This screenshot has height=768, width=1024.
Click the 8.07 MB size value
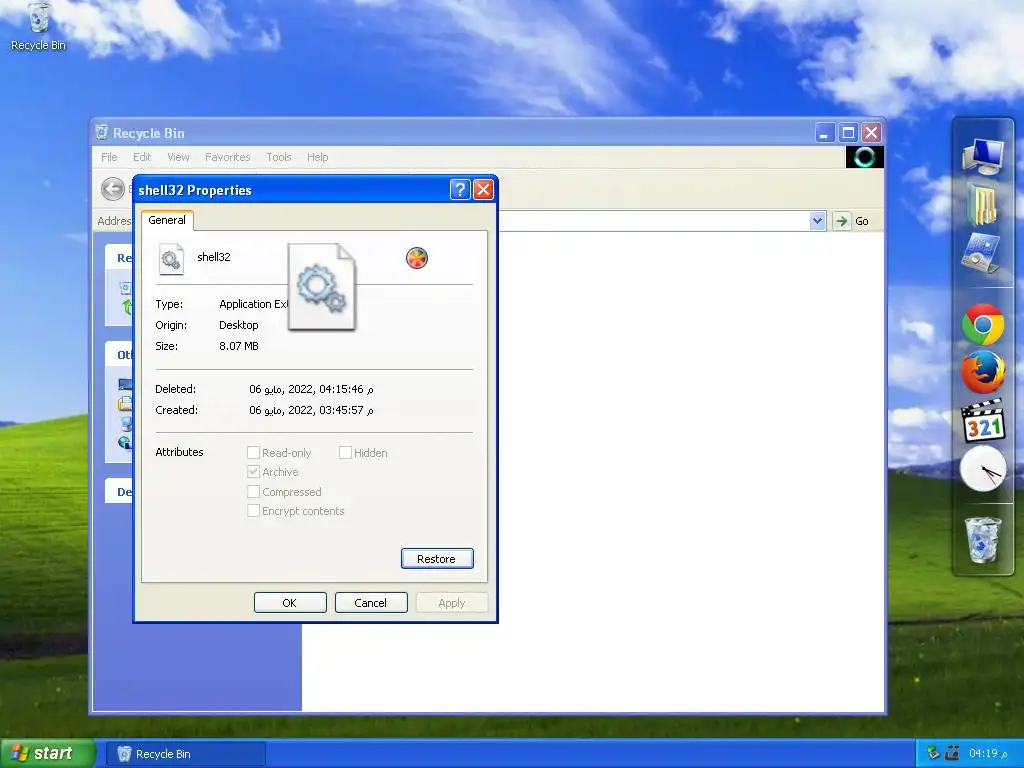(x=238, y=345)
